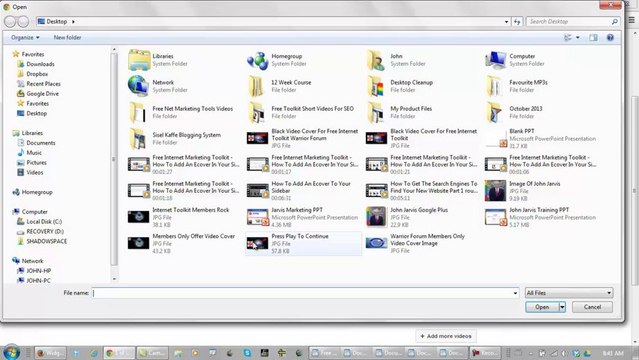
Task: Open the 12 Week Course folder
Action: point(257,86)
